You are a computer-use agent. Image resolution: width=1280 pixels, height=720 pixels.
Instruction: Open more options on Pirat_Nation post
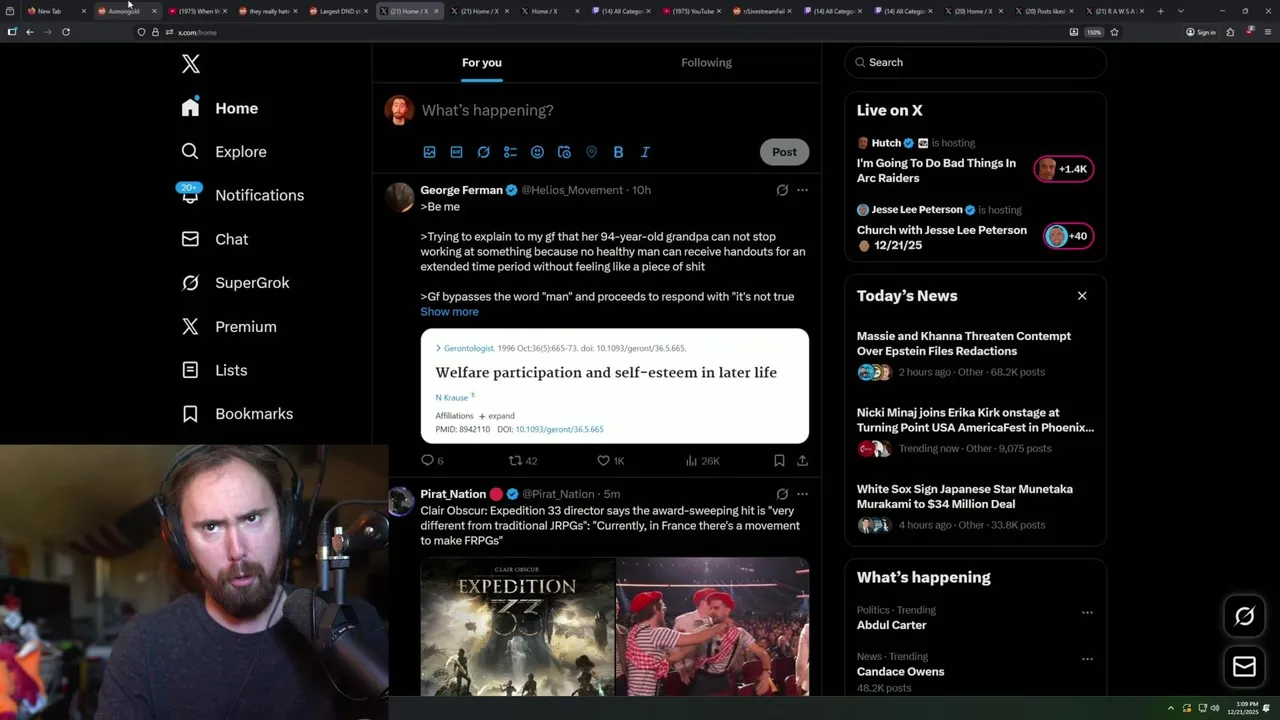point(802,494)
